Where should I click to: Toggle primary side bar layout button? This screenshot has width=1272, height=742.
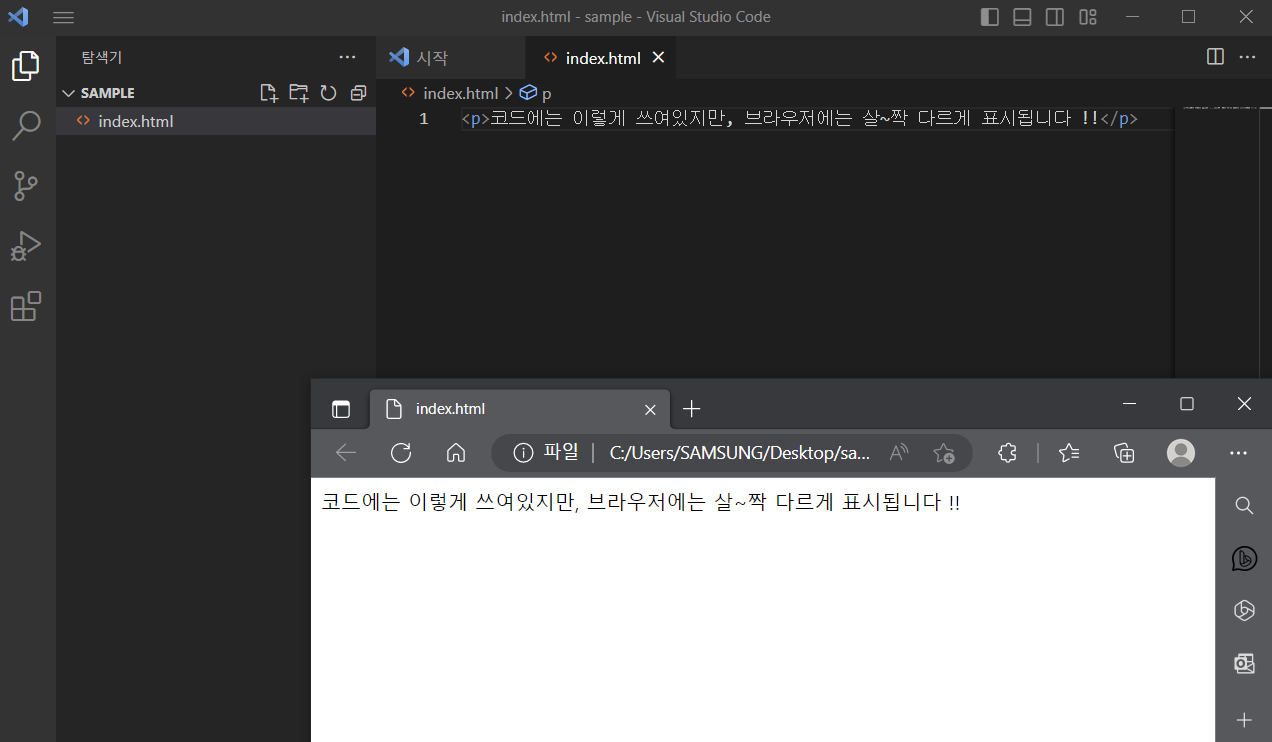coord(990,17)
